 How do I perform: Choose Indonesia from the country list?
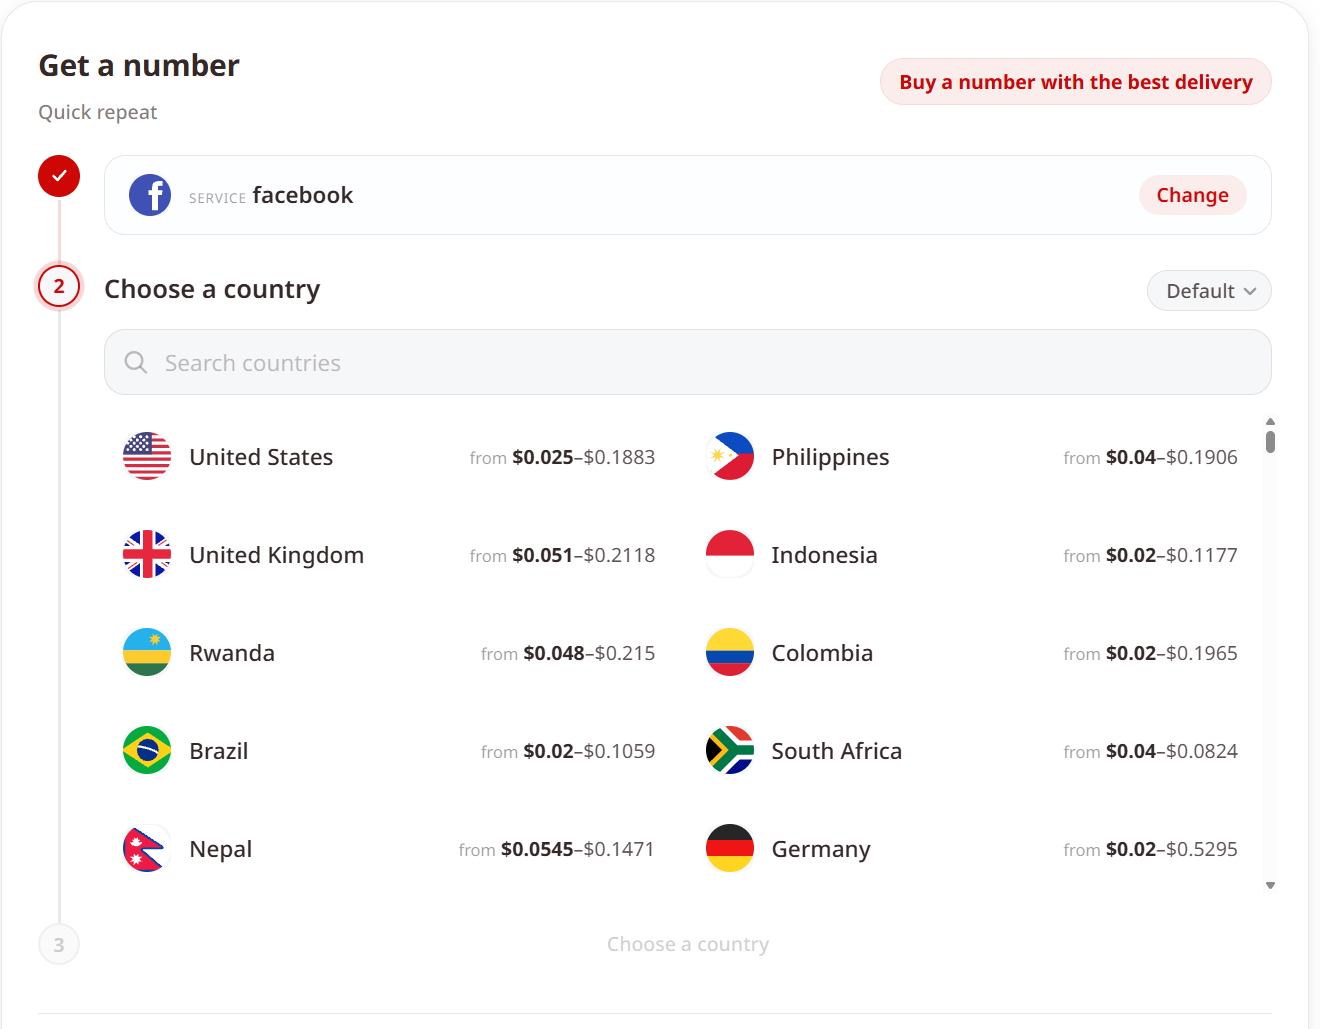point(971,554)
